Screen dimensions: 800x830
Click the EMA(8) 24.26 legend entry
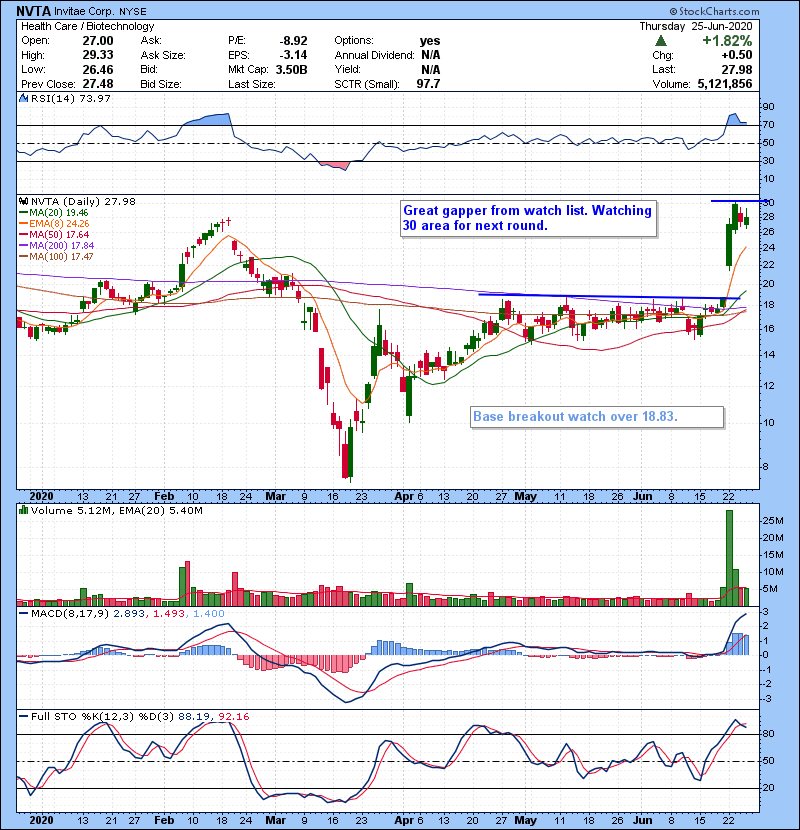click(59, 223)
